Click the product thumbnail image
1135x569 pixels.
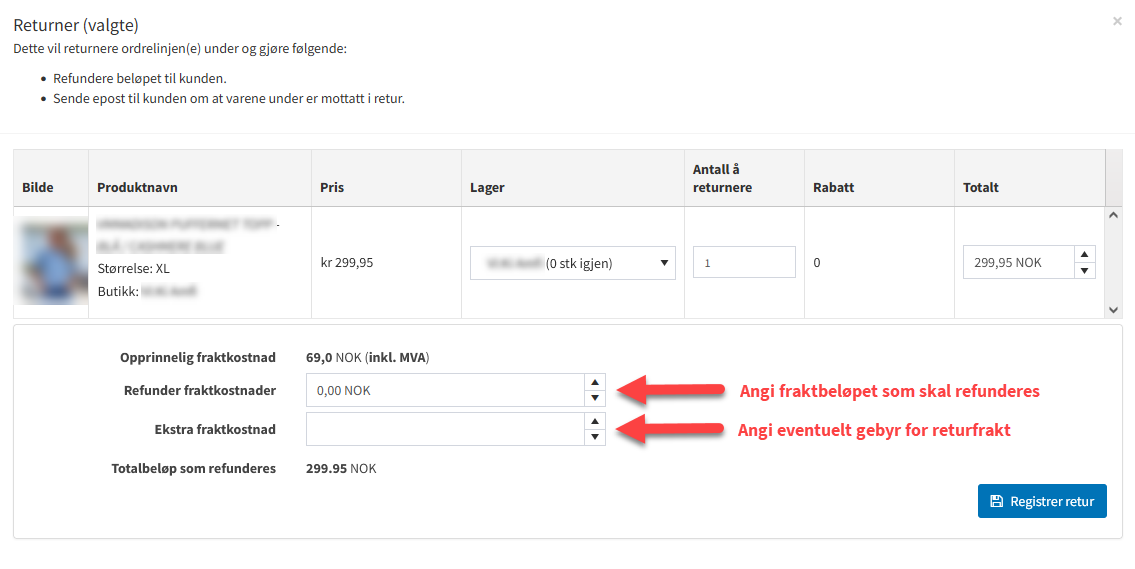51,263
